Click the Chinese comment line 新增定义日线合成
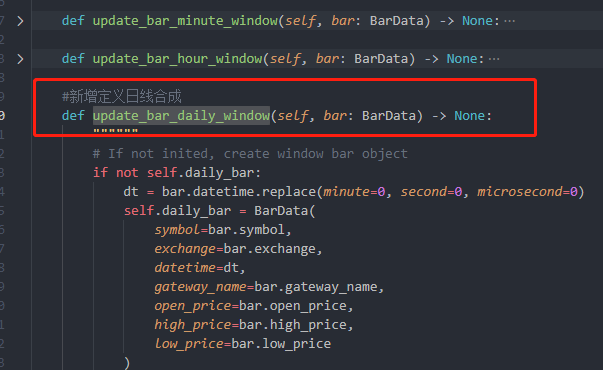603x370 pixels. 122,97
